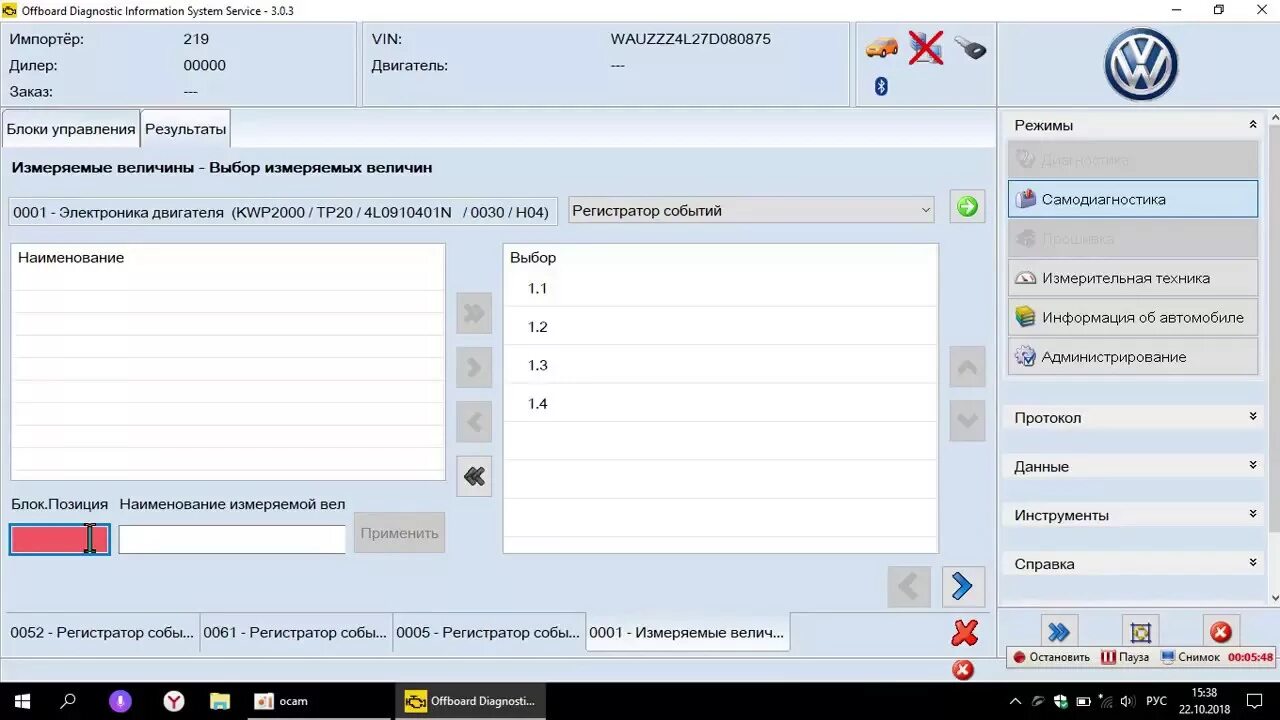Image resolution: width=1280 pixels, height=720 pixels.
Task: Click the Снимок screenshot icon in recorder bar
Action: click(1168, 656)
